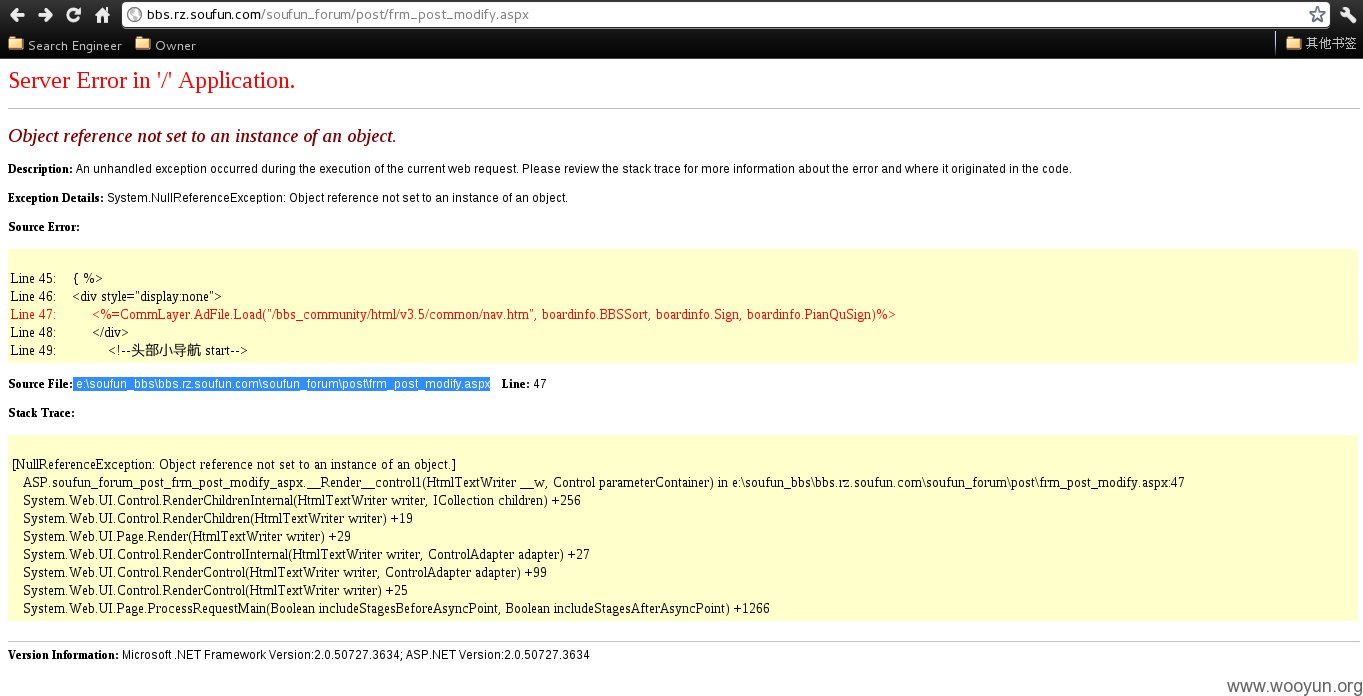This screenshot has height=696, width=1363.
Task: Click the browser Forward arrow
Action: click(45, 15)
